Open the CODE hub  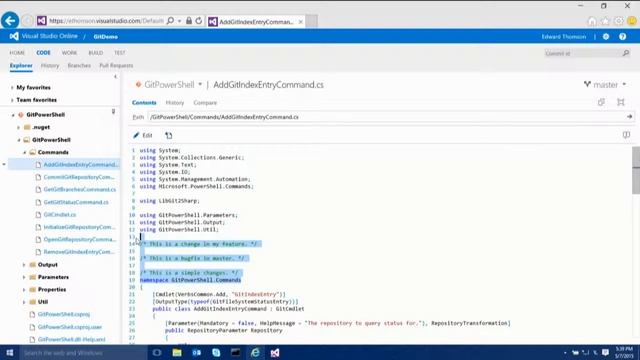[x=43, y=53]
